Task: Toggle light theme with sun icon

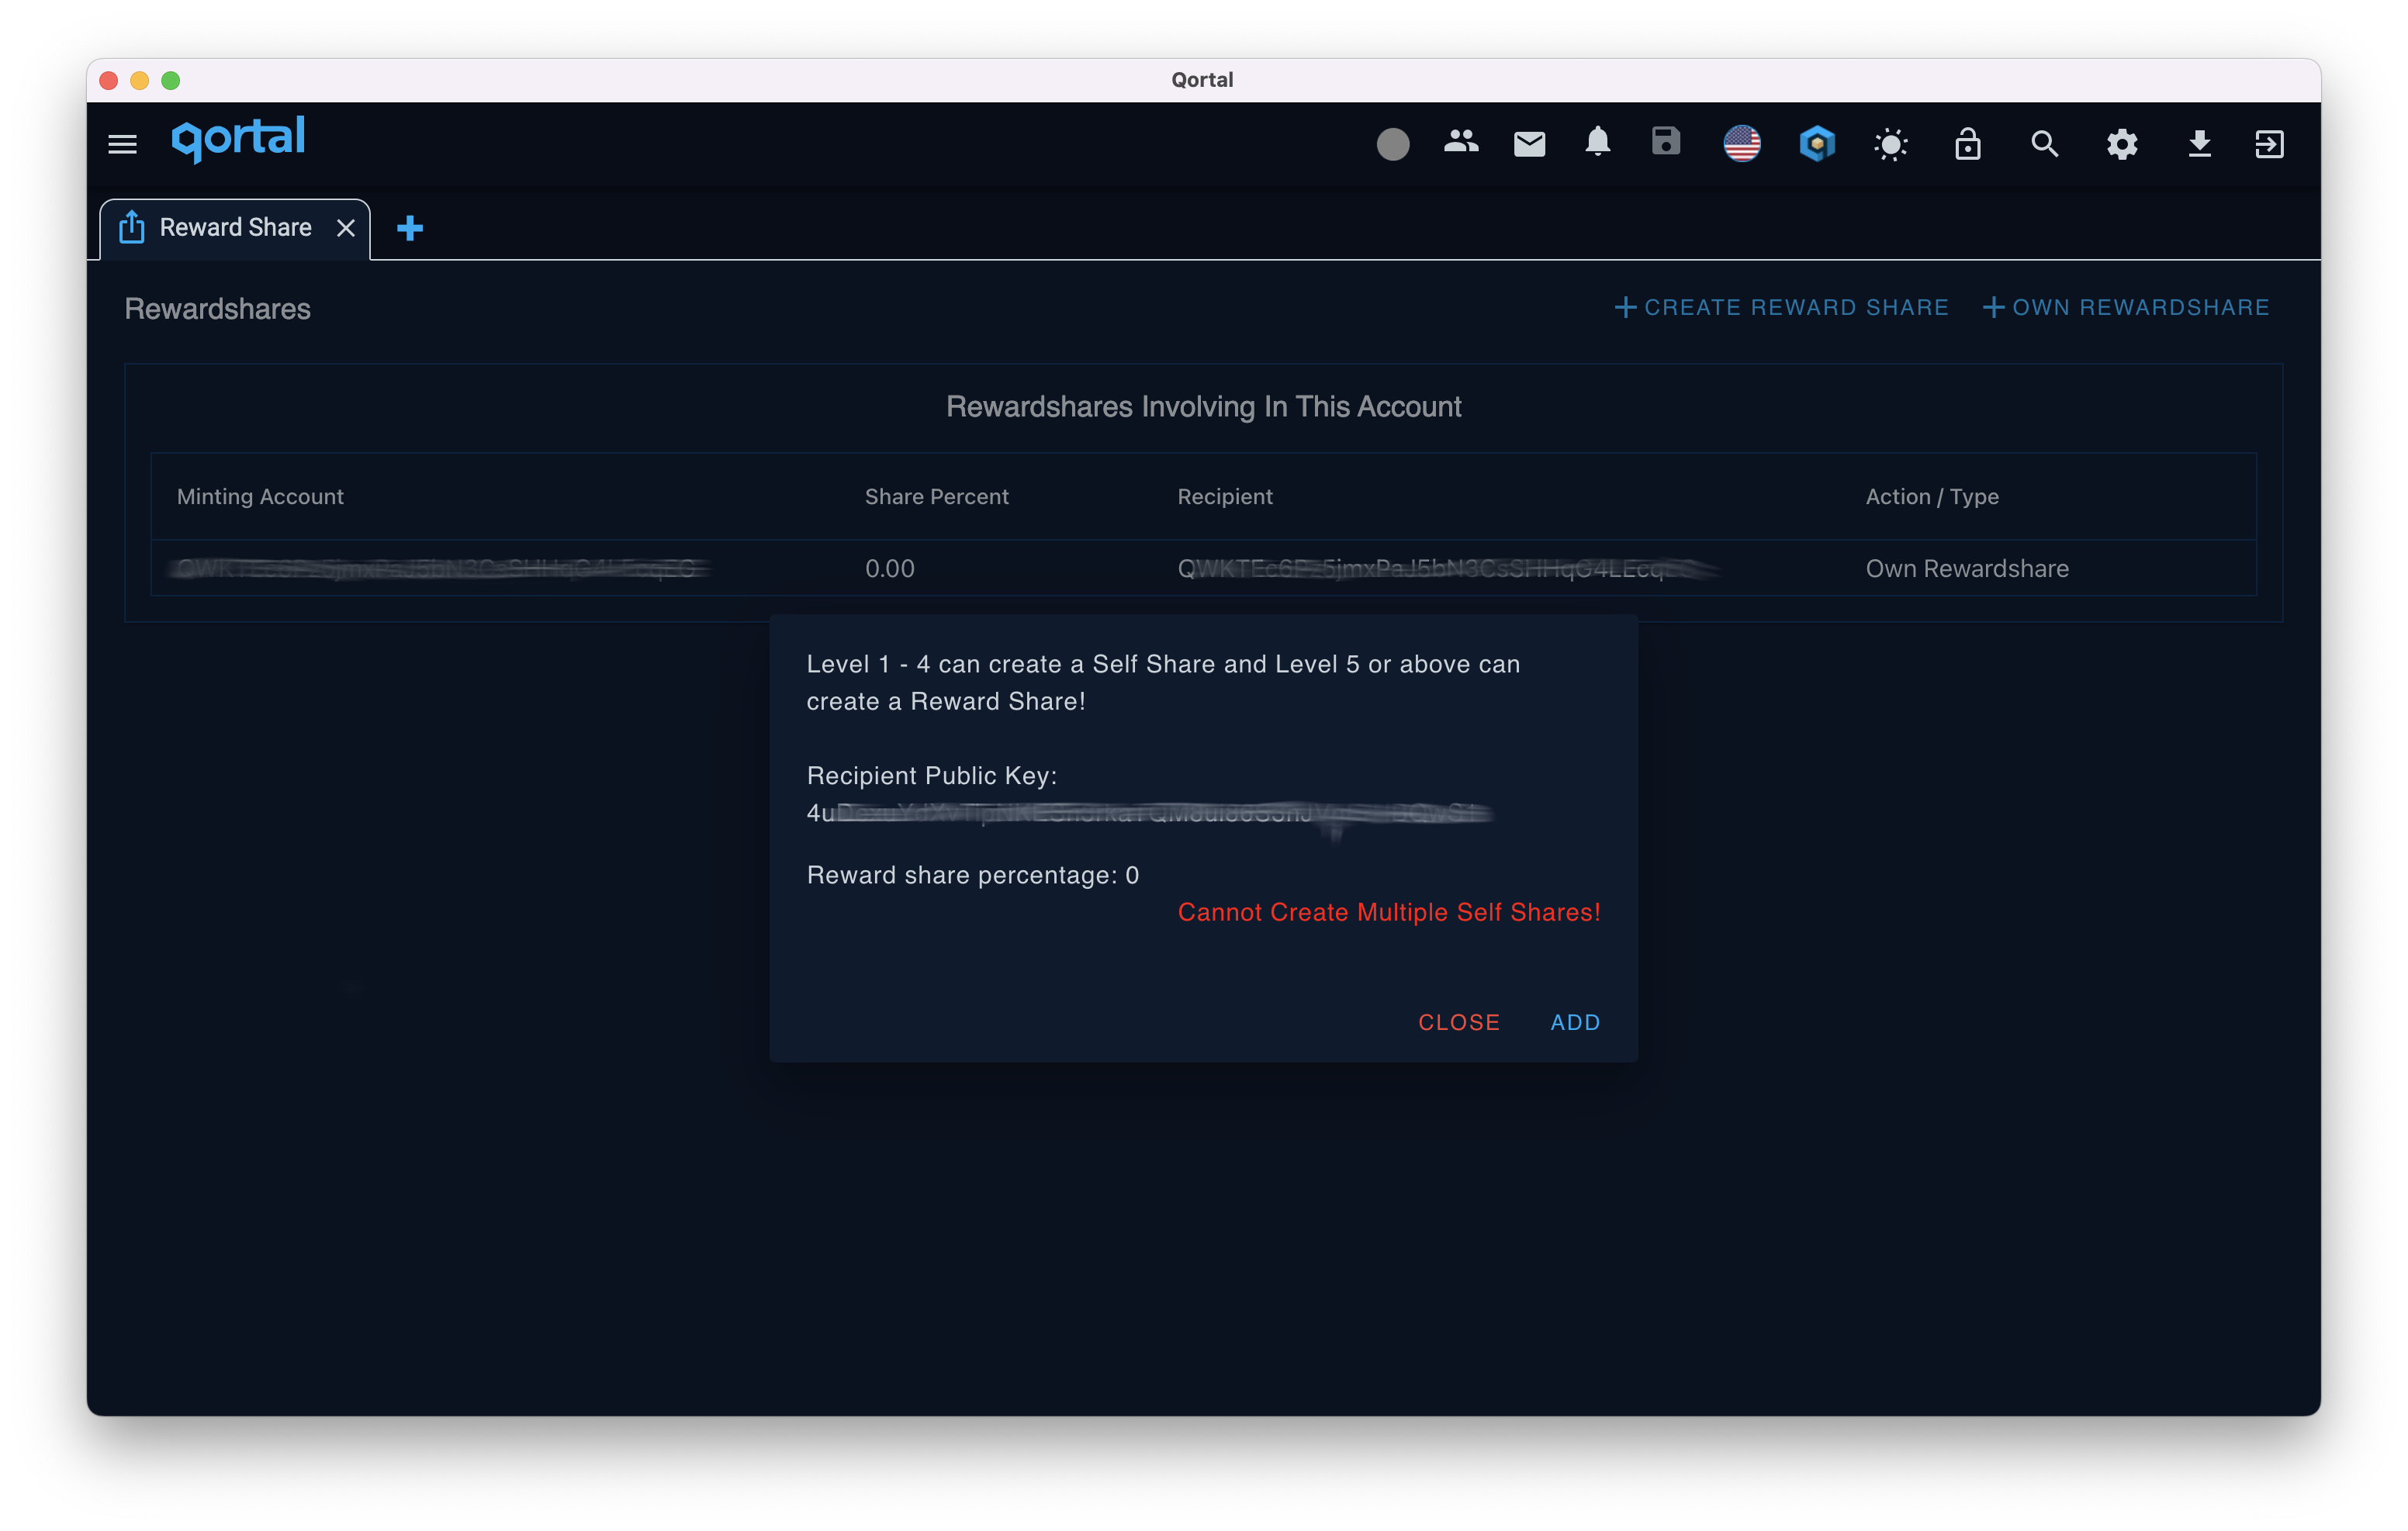Action: (1890, 145)
